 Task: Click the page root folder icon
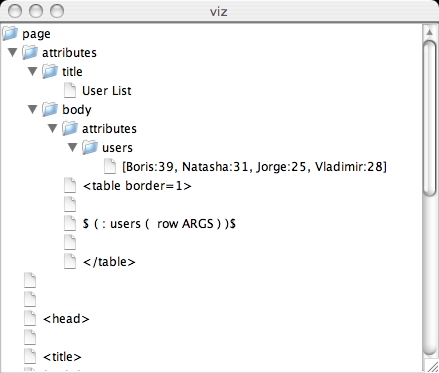pyautogui.click(x=10, y=33)
